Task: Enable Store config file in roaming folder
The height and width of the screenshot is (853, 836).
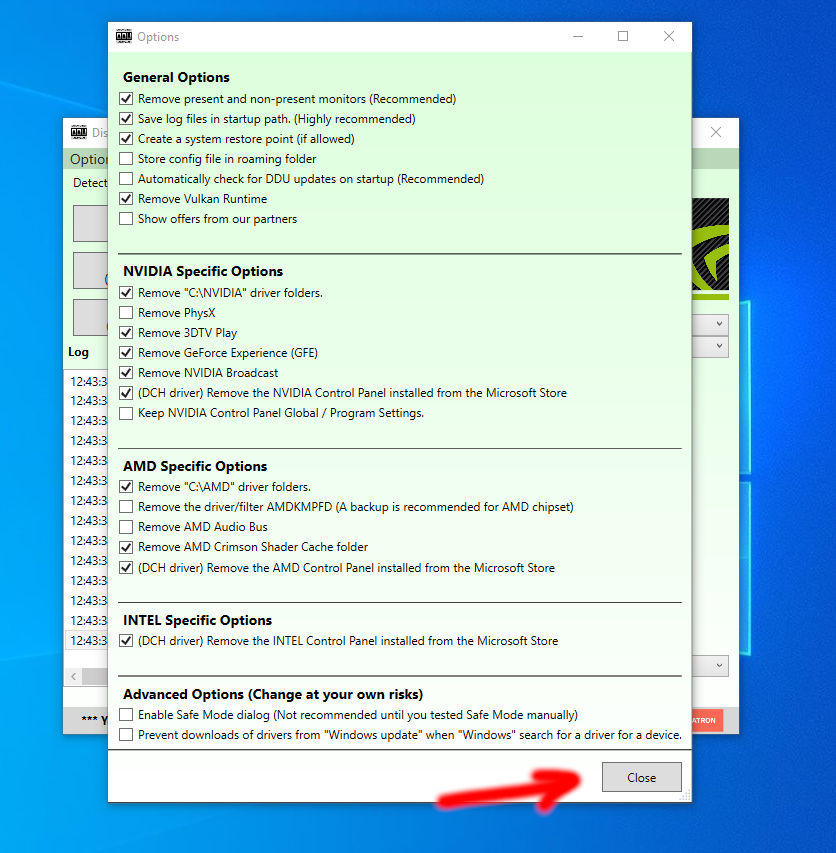Action: [x=126, y=159]
